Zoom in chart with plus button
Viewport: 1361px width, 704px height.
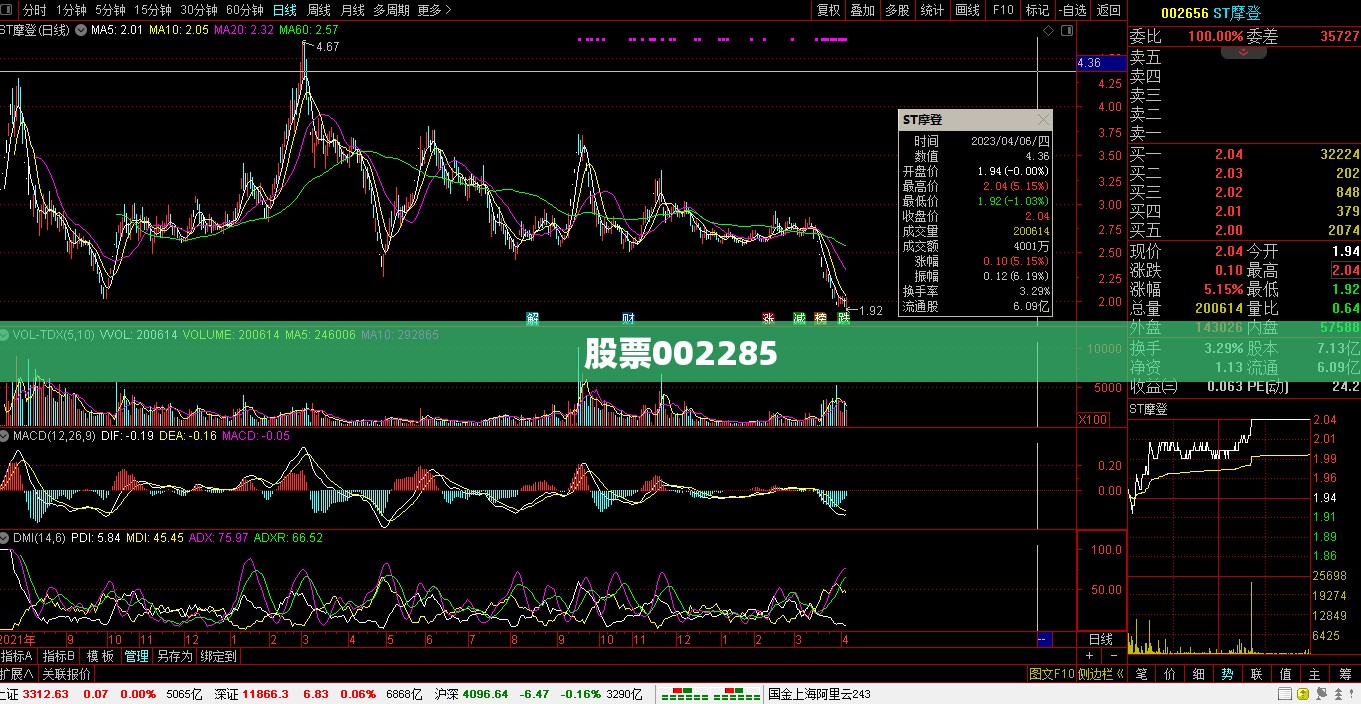point(1090,656)
